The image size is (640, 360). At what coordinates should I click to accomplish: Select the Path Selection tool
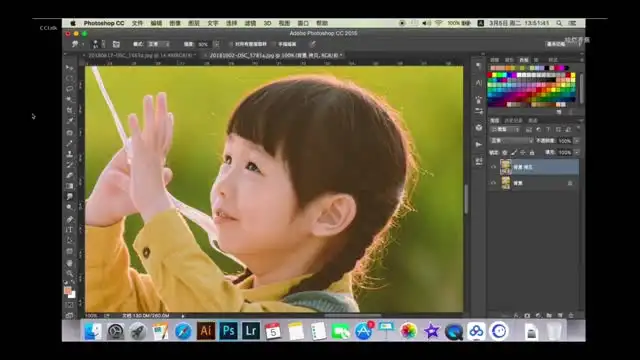point(70,241)
